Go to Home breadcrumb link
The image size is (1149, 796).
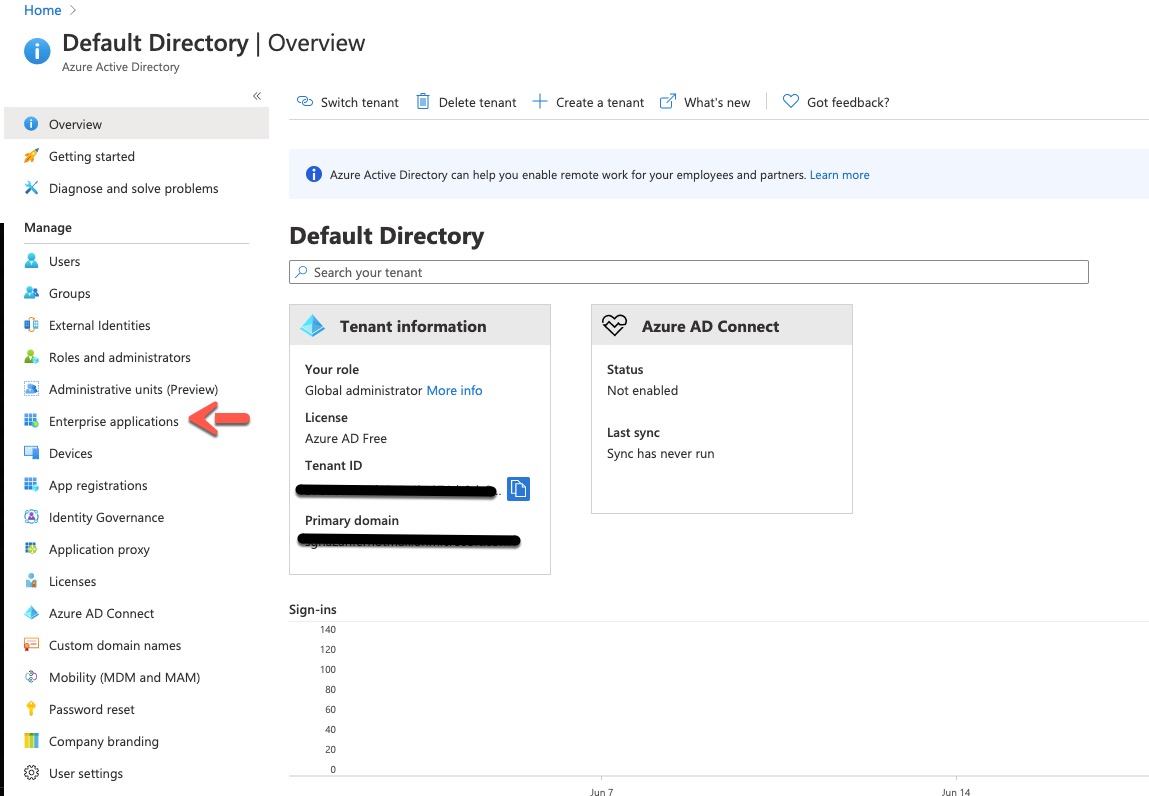42,10
